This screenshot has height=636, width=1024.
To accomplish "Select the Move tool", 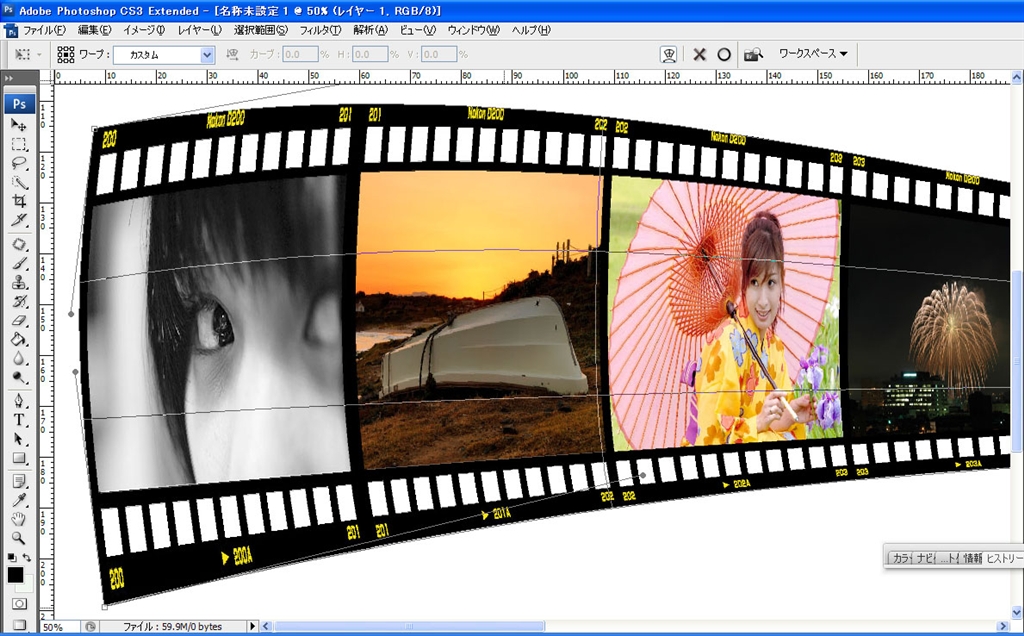I will tap(19, 124).
